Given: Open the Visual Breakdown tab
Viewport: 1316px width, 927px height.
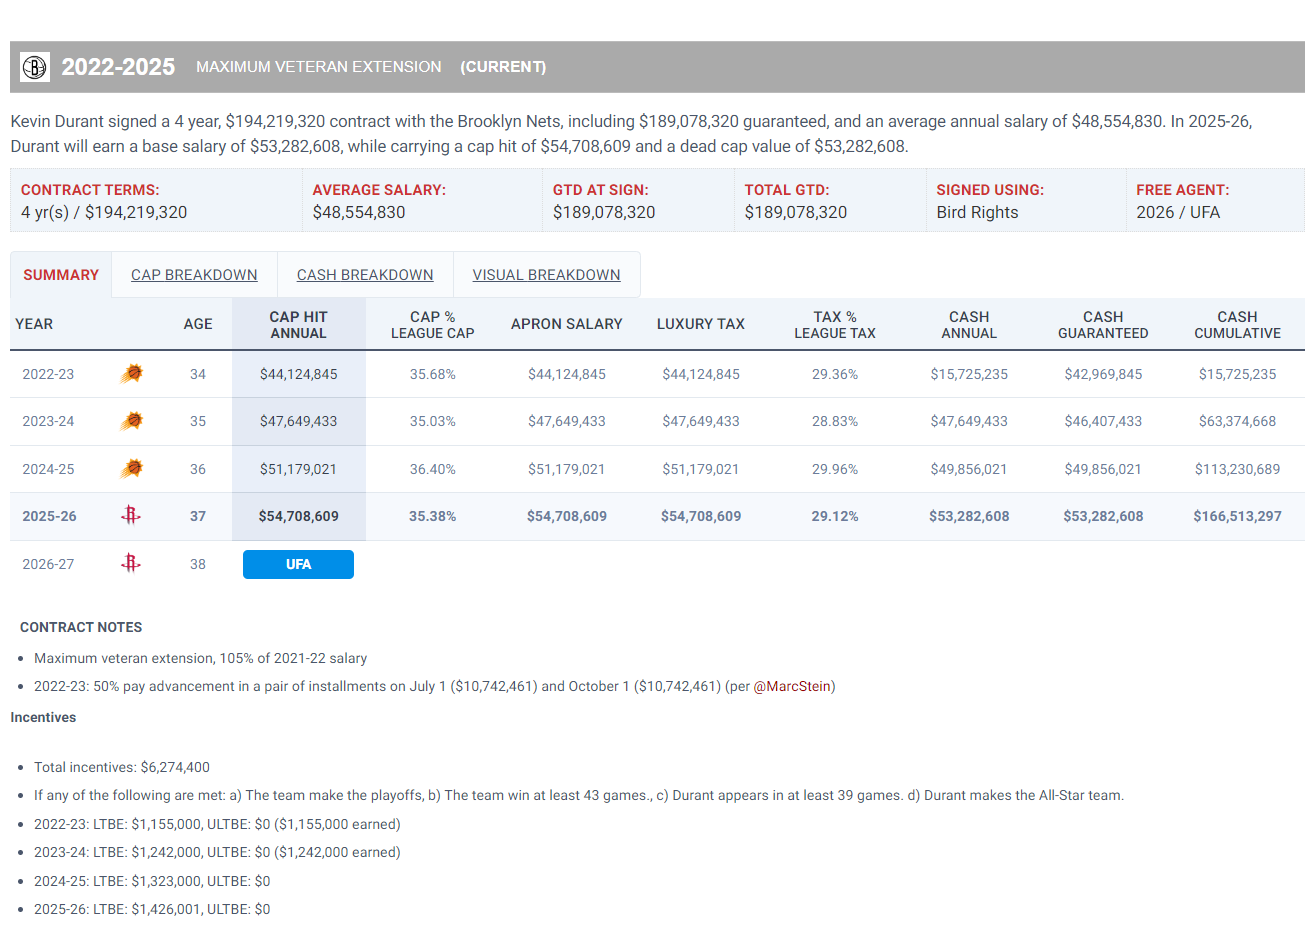Looking at the screenshot, I should [x=546, y=275].
